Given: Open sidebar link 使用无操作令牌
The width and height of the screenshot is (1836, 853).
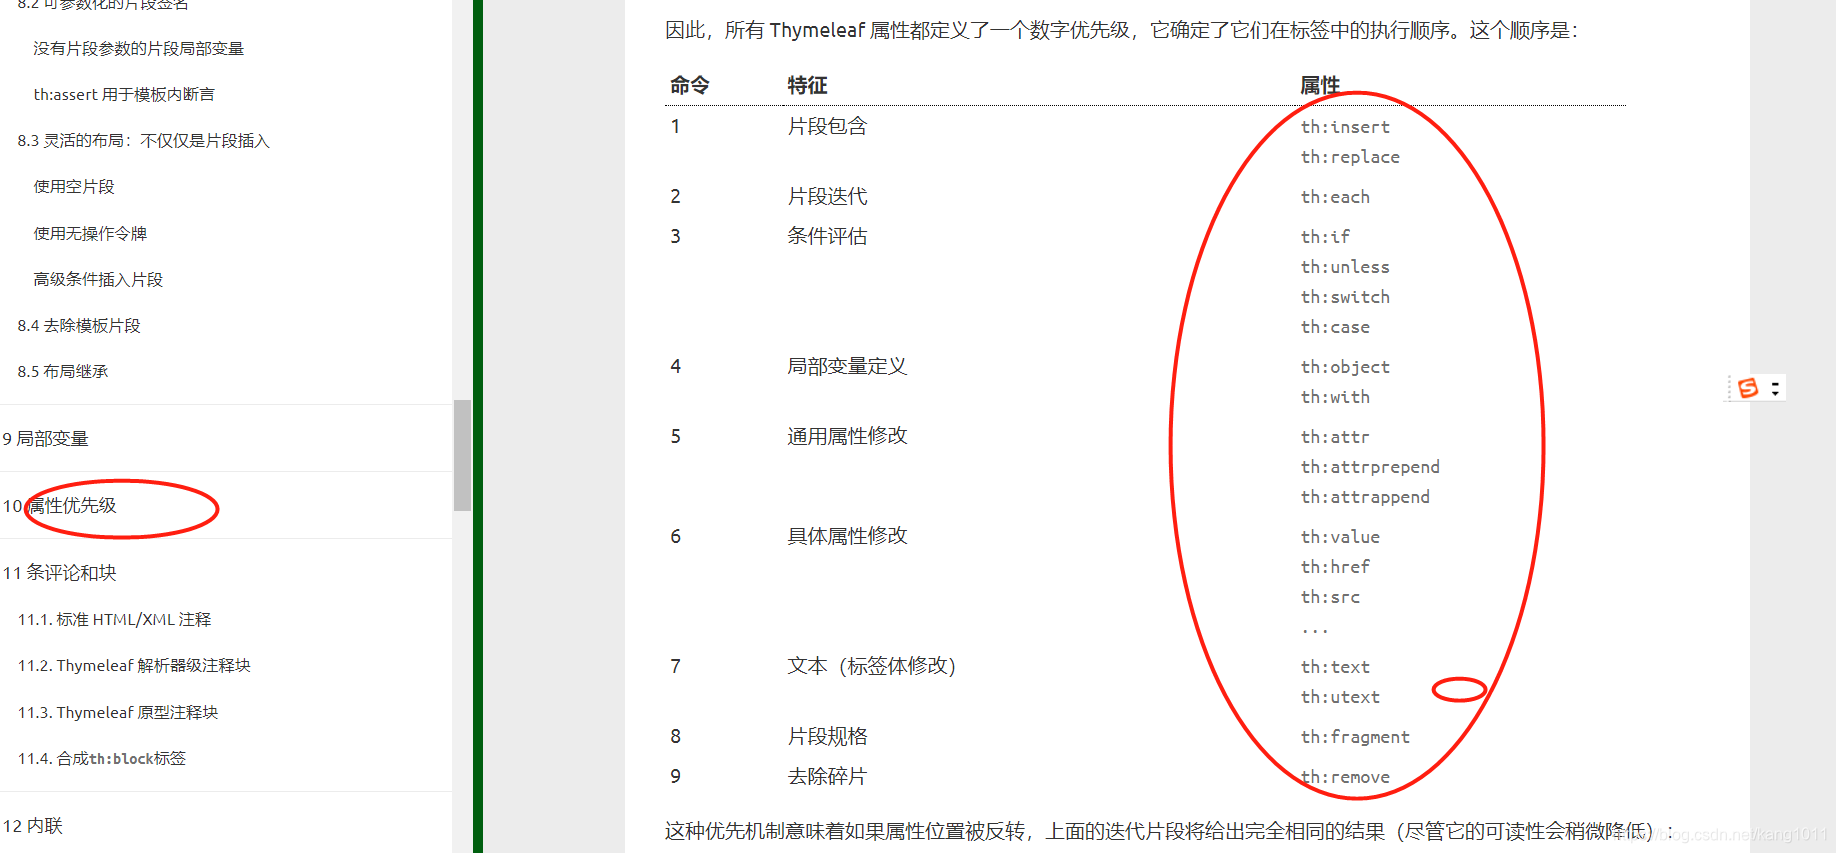Looking at the screenshot, I should point(90,233).
